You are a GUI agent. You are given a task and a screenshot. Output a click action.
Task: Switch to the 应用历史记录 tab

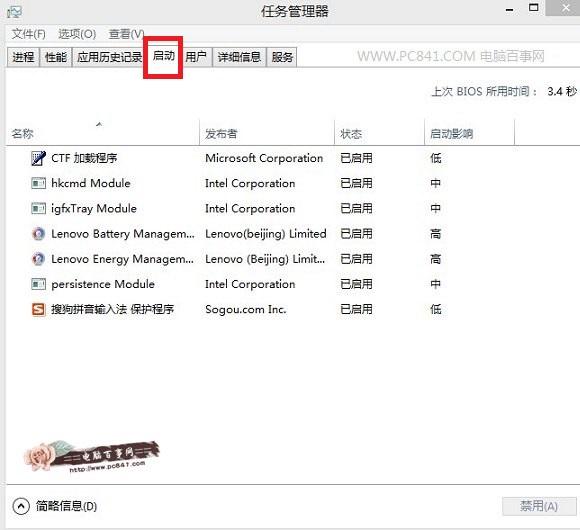(x=109, y=57)
